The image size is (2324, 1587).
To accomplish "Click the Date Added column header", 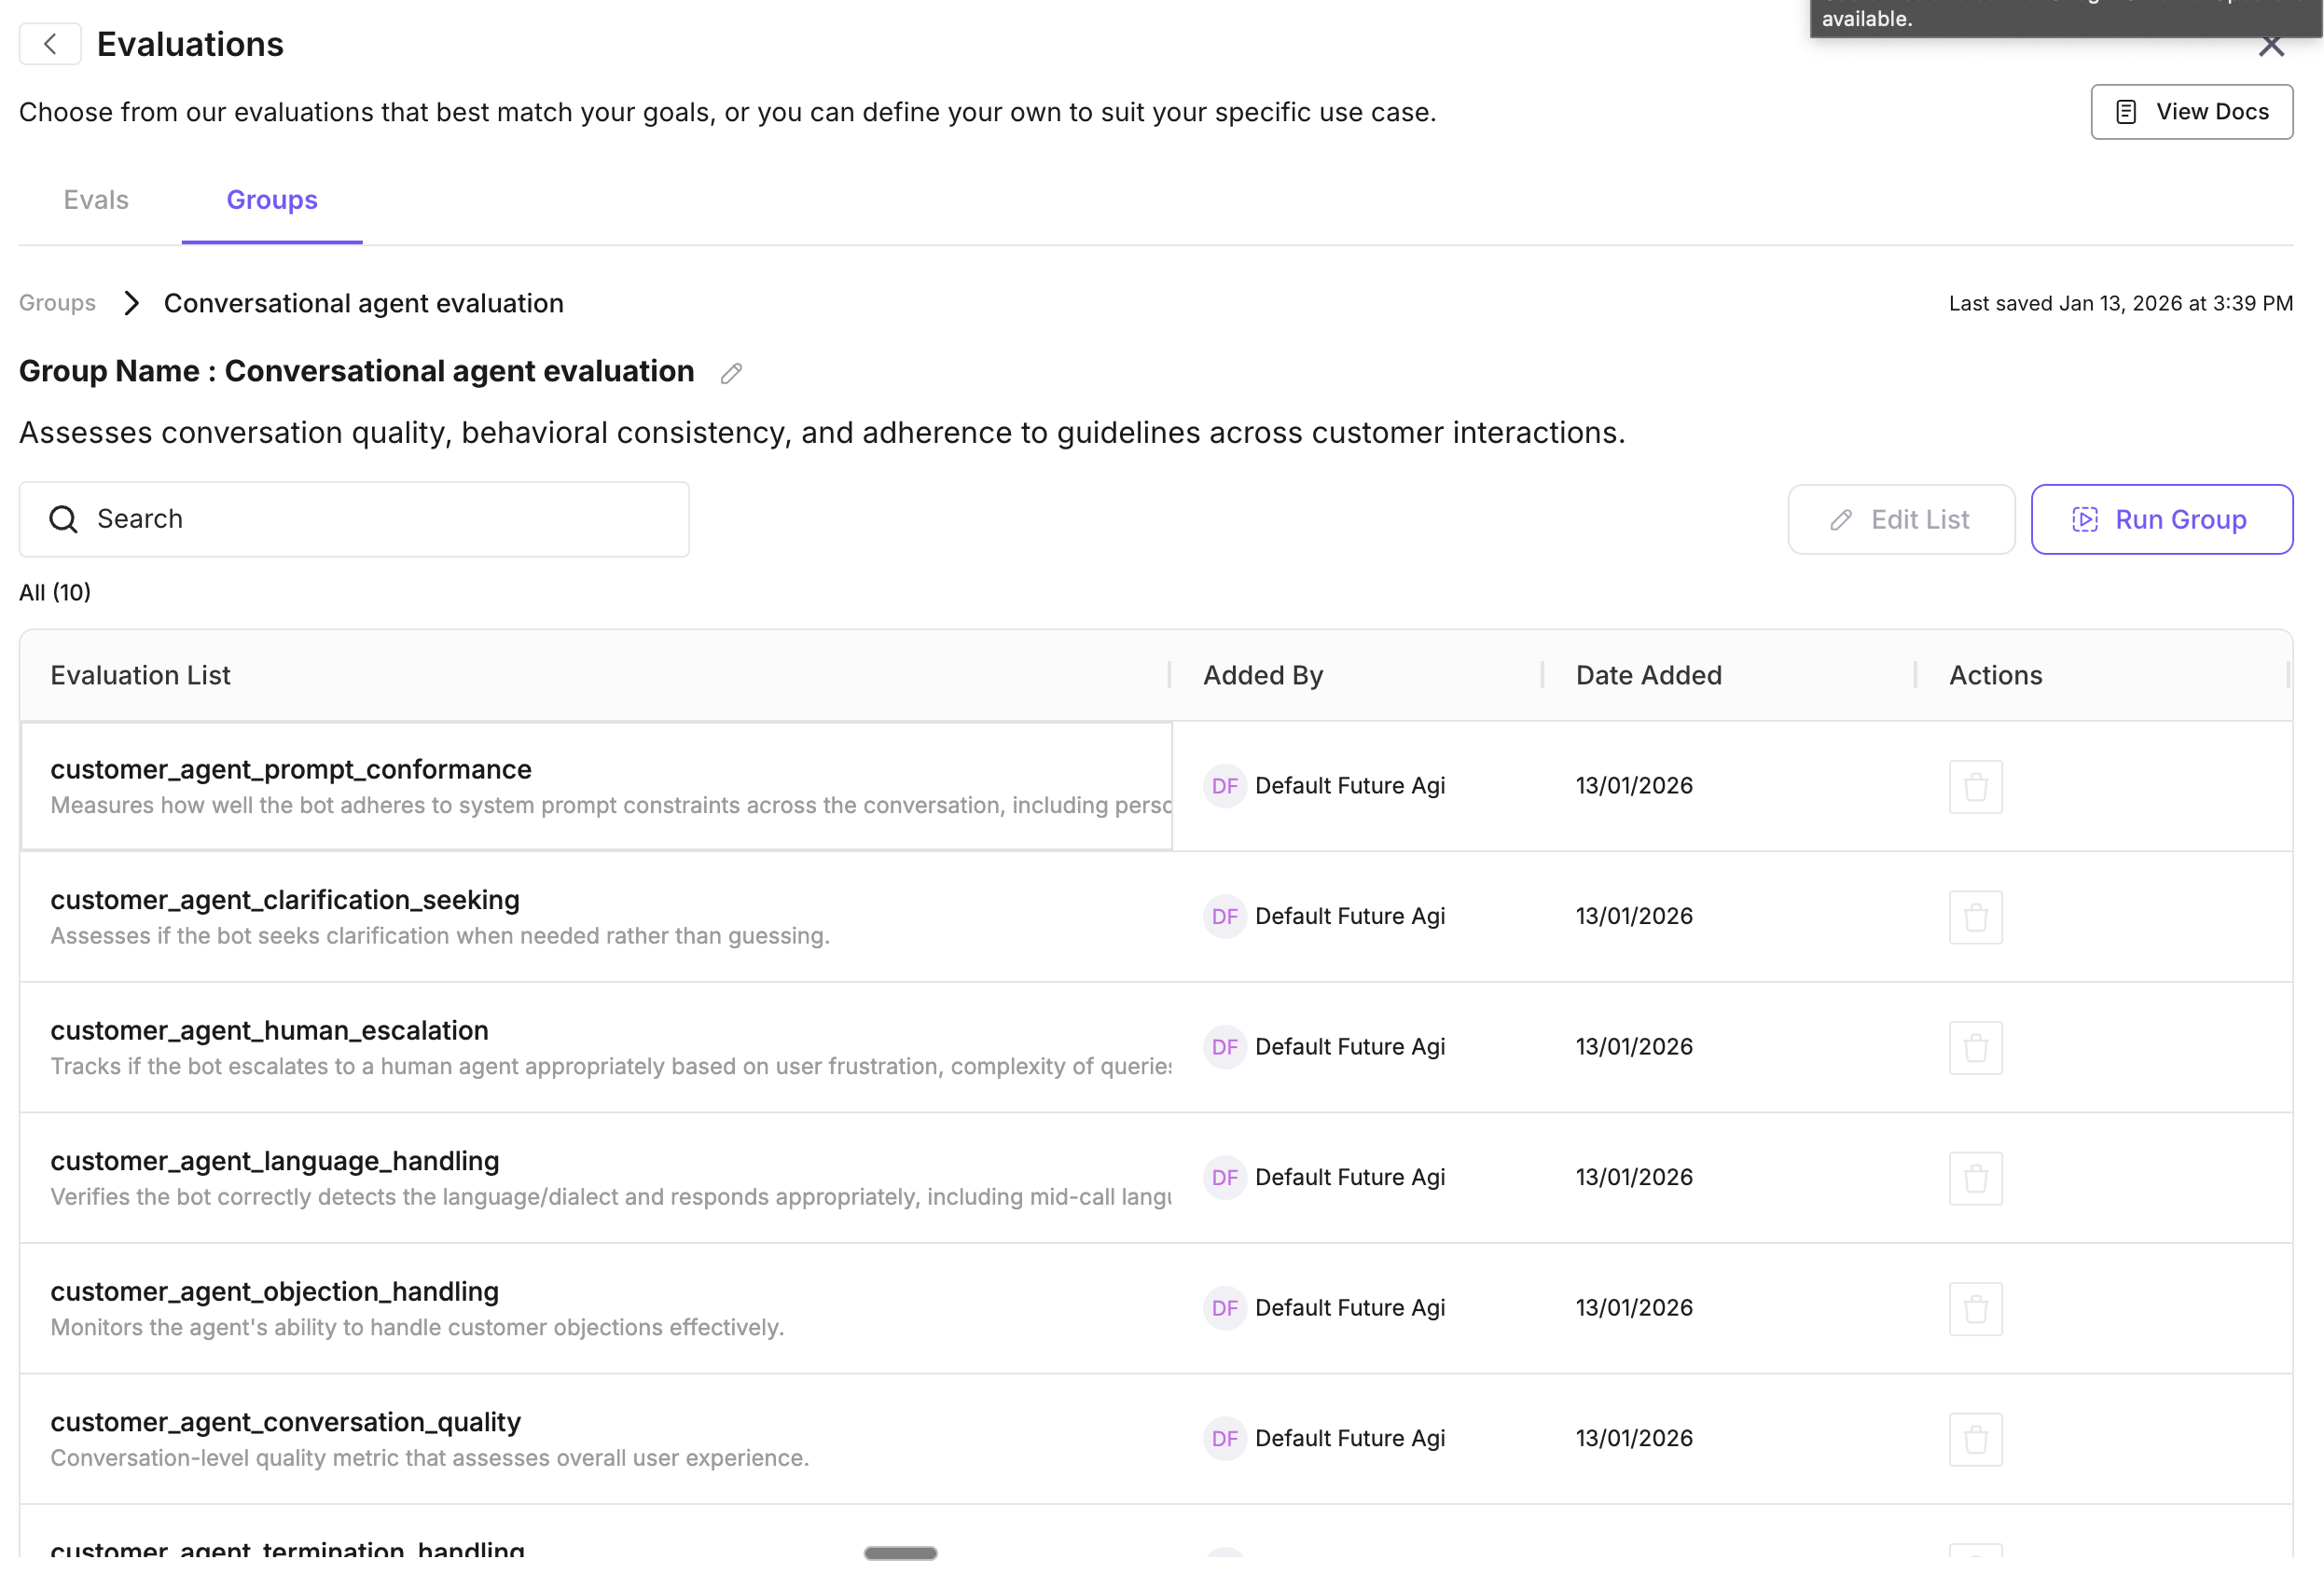I will click(x=1648, y=675).
